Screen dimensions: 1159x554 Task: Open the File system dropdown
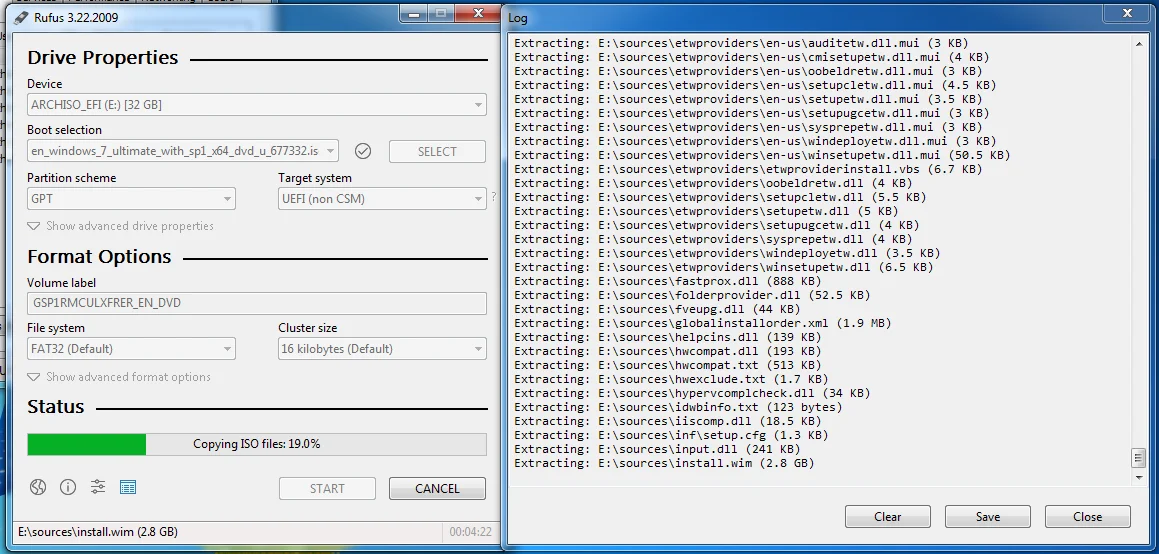tap(131, 349)
